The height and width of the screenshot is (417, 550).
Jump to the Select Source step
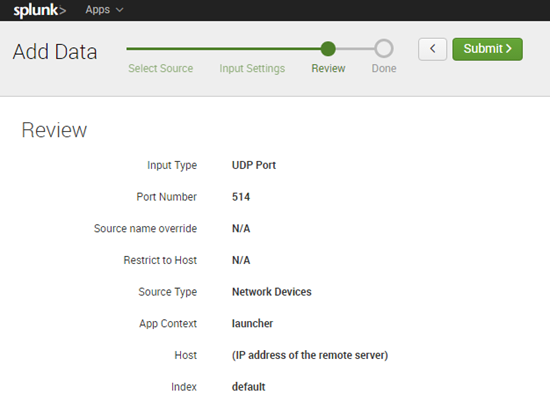[160, 68]
